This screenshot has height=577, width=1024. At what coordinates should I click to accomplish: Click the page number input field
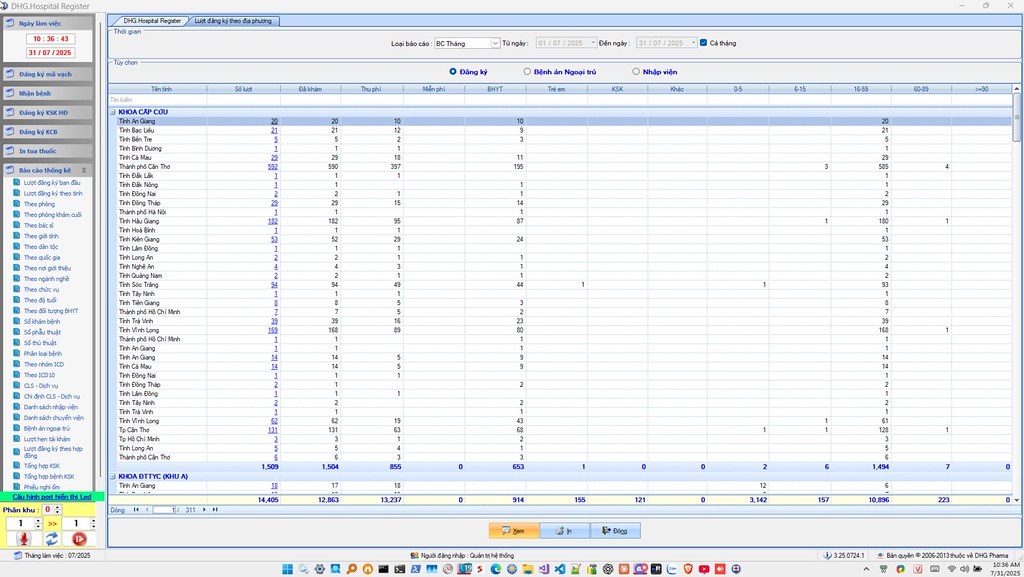pyautogui.click(x=164, y=510)
